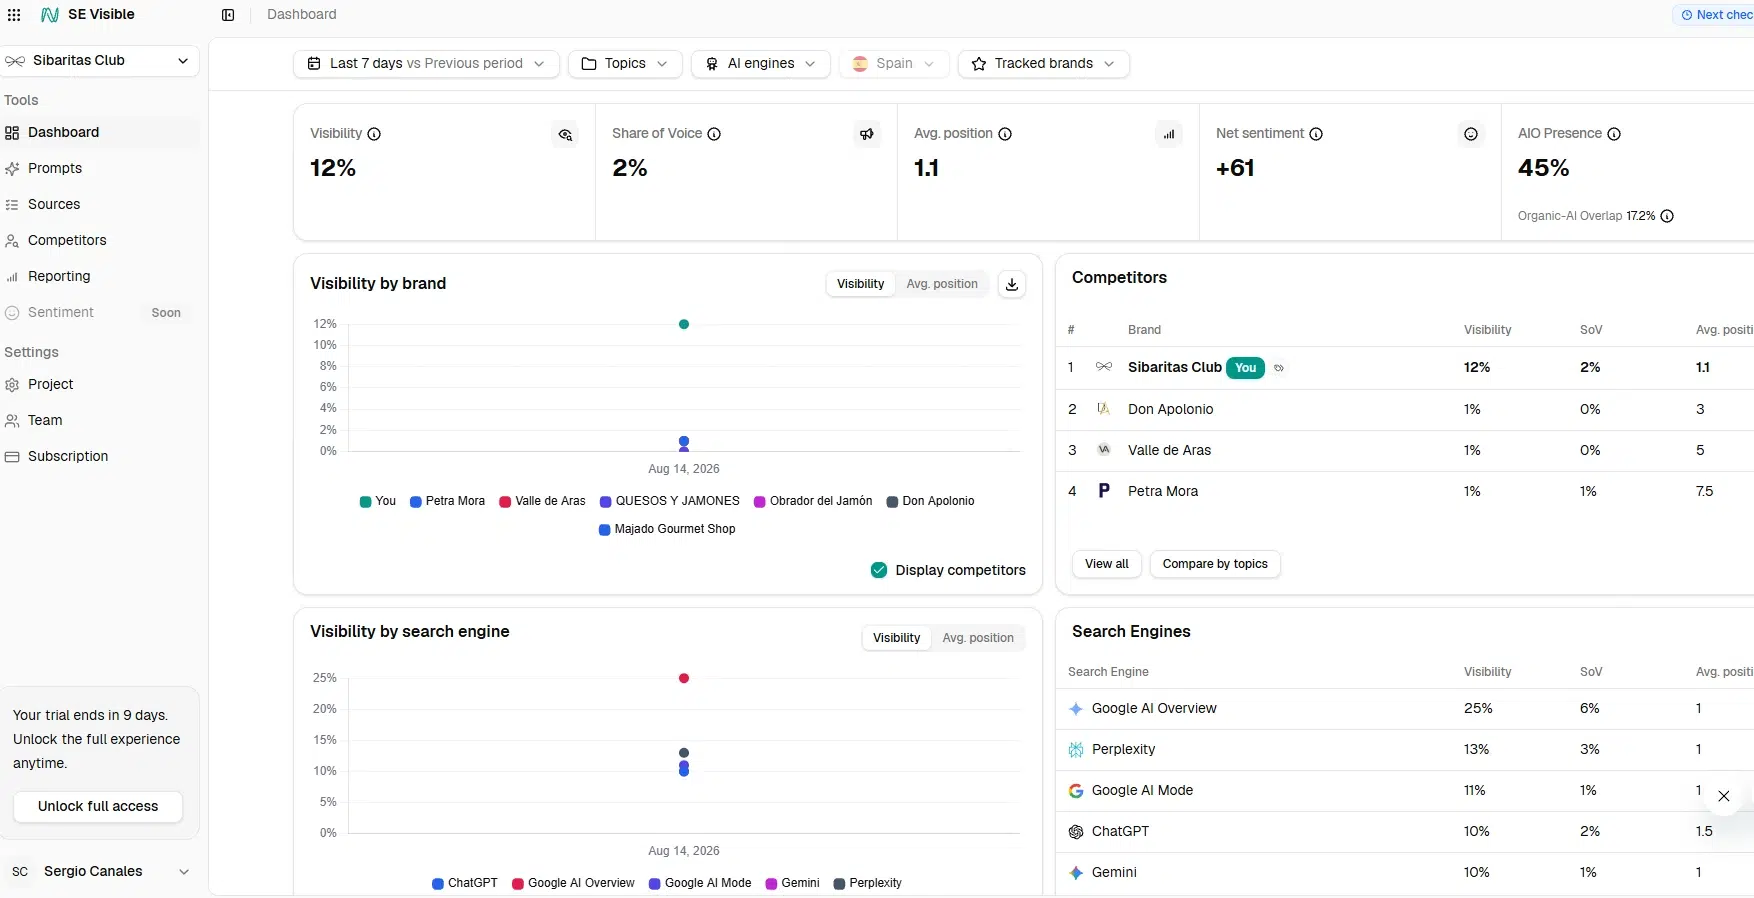This screenshot has height=898, width=1754.
Task: Toggle Perplexity in the search engine chart legend
Action: tap(868, 883)
